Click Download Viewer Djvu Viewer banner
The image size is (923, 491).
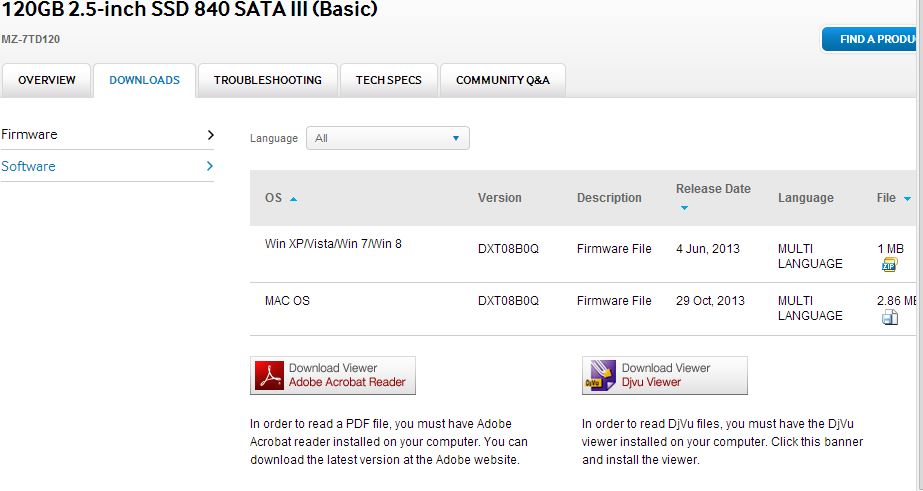click(665, 375)
